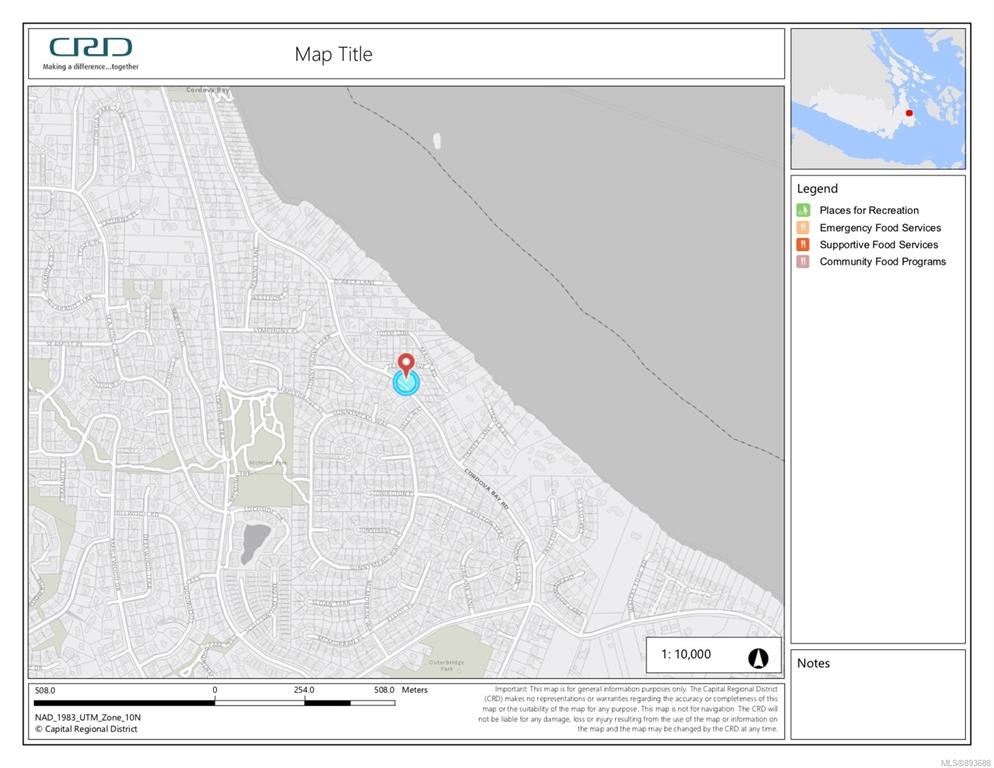The height and width of the screenshot is (768, 994).
Task: Click the small pond in the park area
Action: (x=255, y=543)
